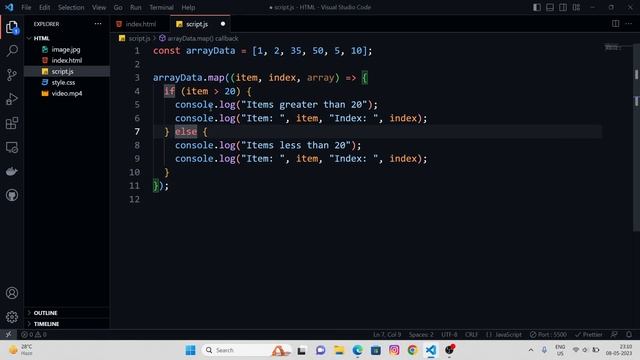Open the File menu

tap(26, 7)
